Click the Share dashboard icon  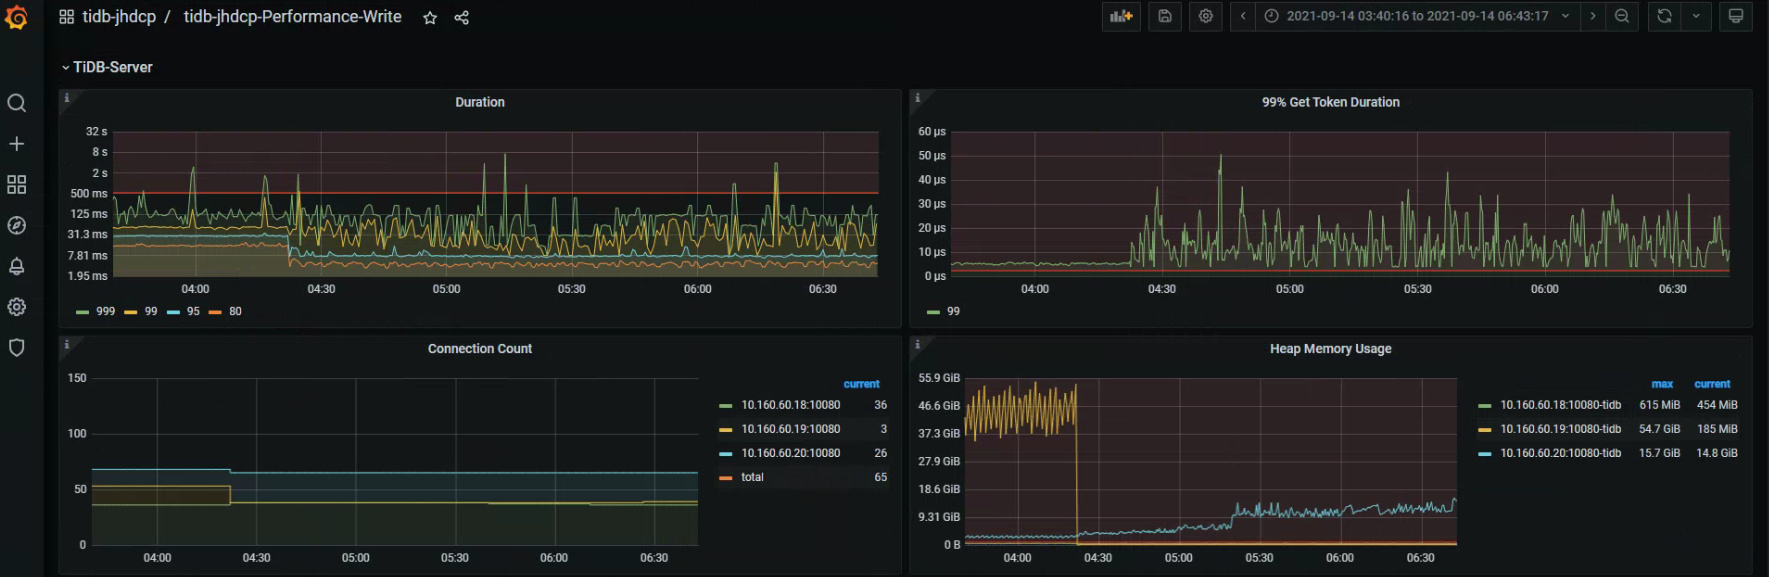click(461, 18)
